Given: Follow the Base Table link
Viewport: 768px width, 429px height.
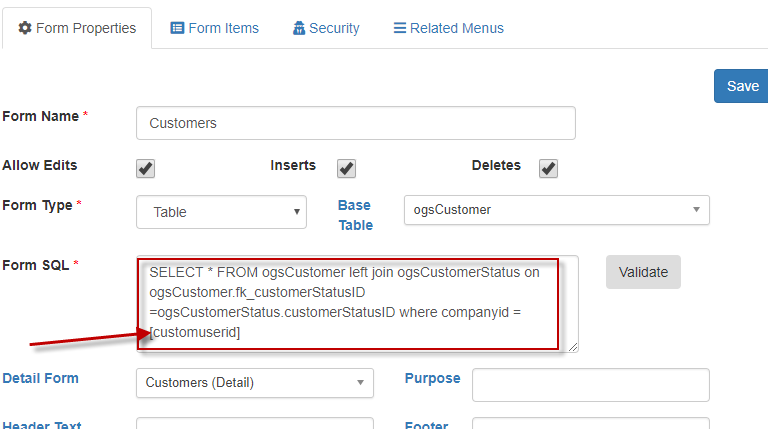Looking at the screenshot, I should [x=354, y=215].
